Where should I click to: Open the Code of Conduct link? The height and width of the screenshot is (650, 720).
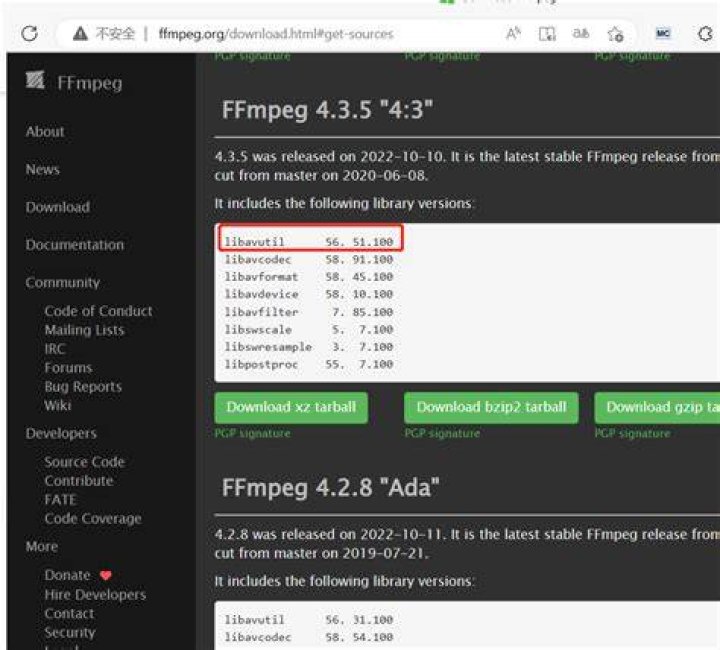[99, 311]
